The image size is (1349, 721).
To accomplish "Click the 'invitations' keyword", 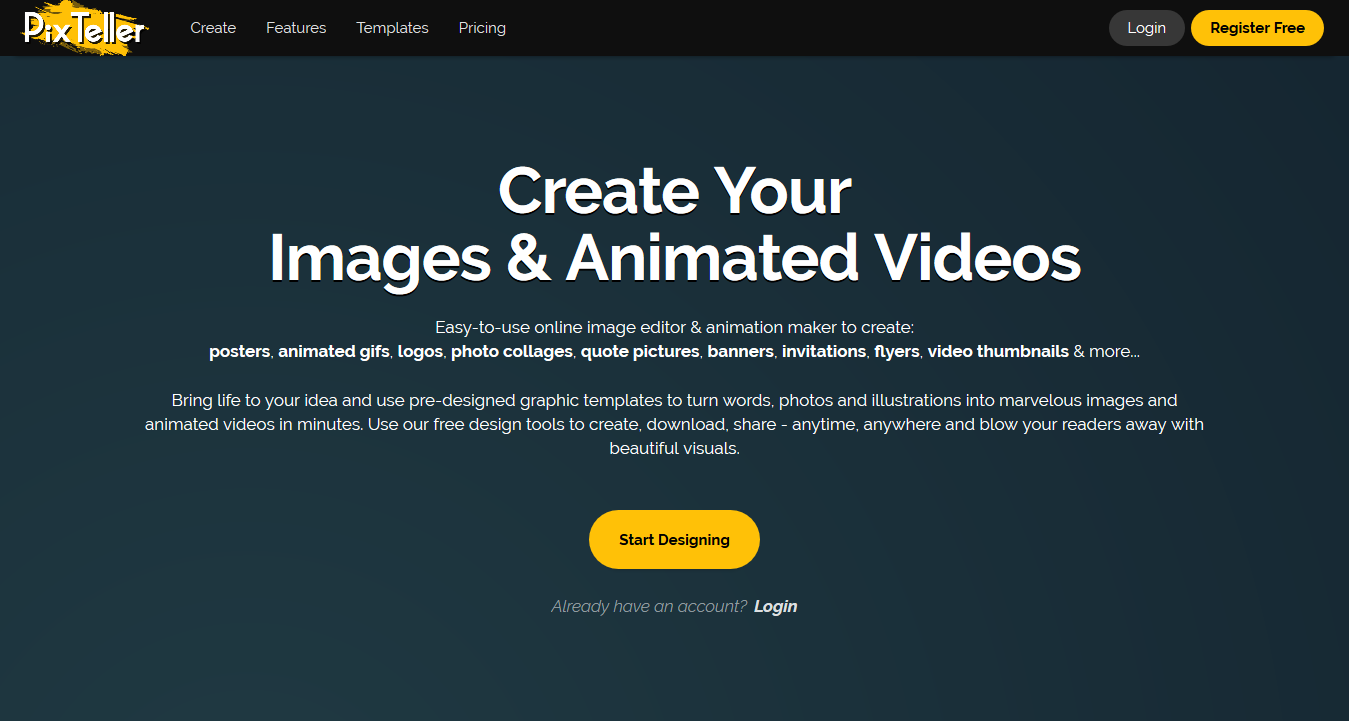I will pos(824,352).
